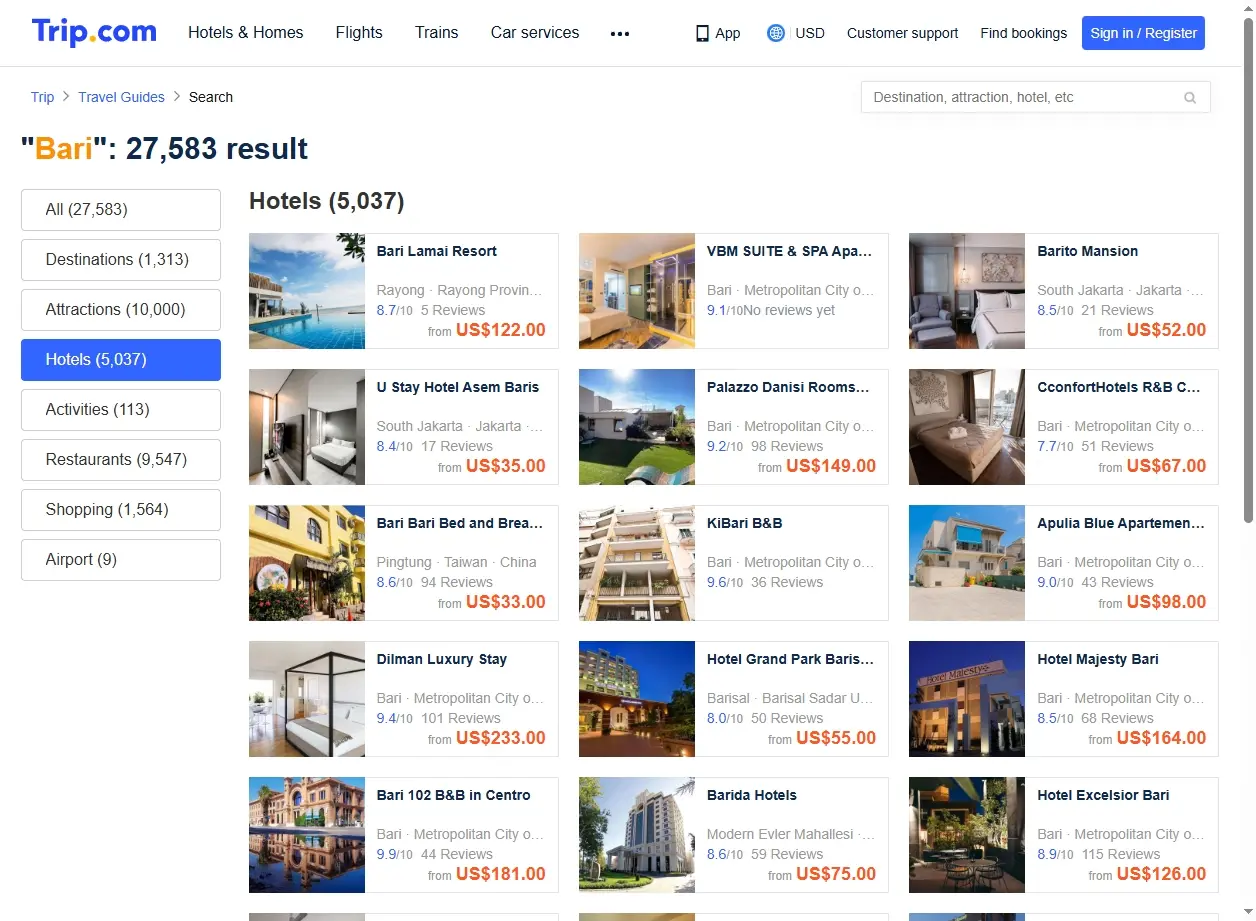Open VBM SUITE & SPA thumbnail
1256x921 pixels.
click(x=637, y=291)
